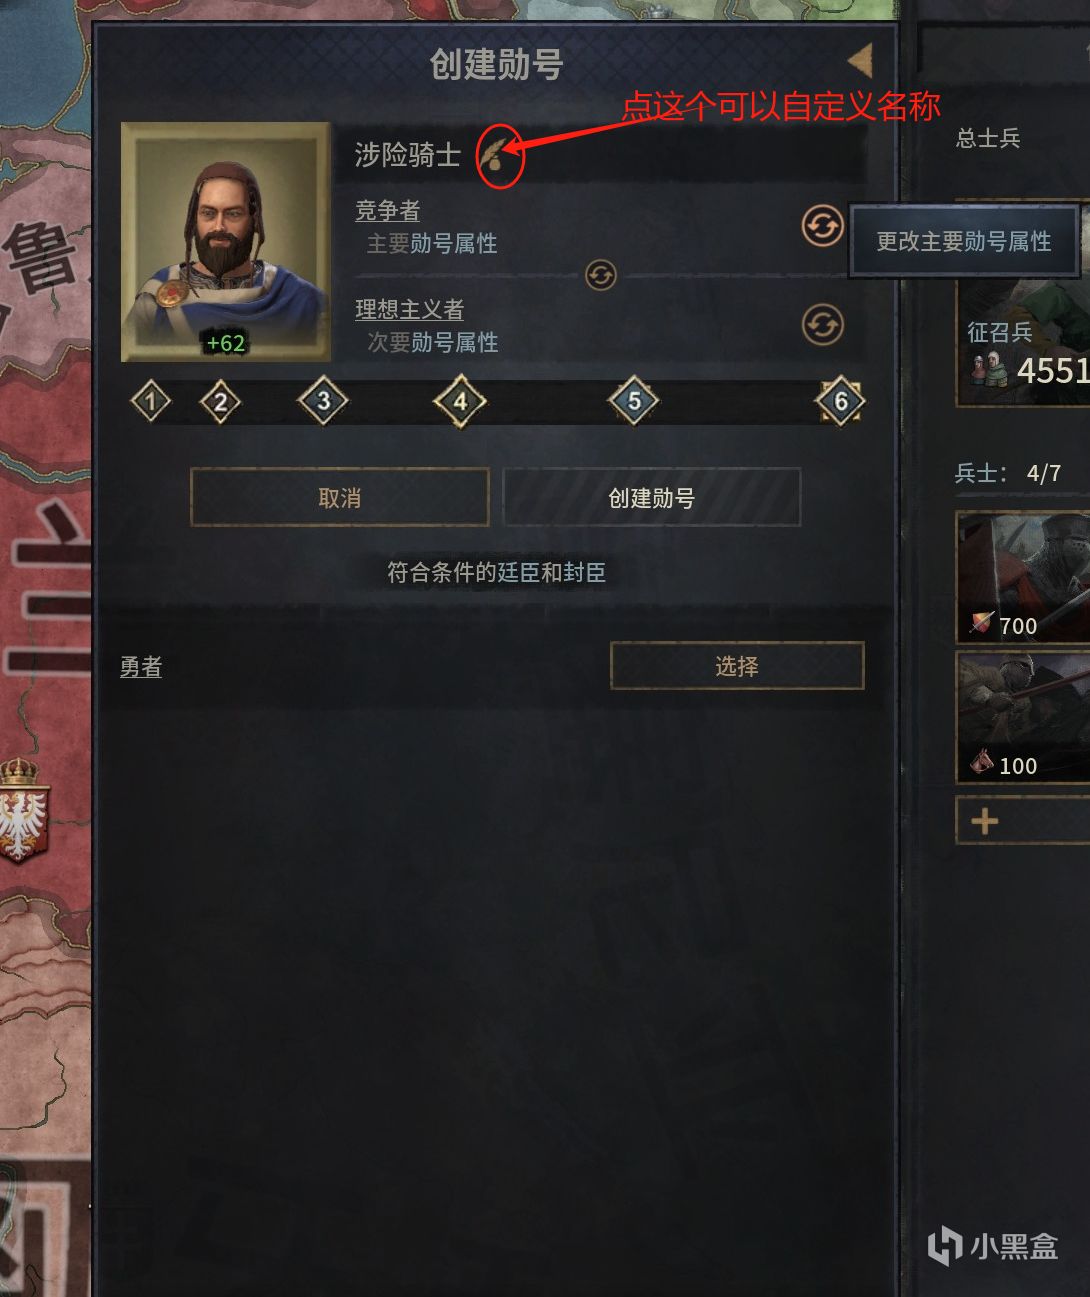The width and height of the screenshot is (1090, 1297).
Task: Click the quill icon to rename accolade
Action: [496, 156]
